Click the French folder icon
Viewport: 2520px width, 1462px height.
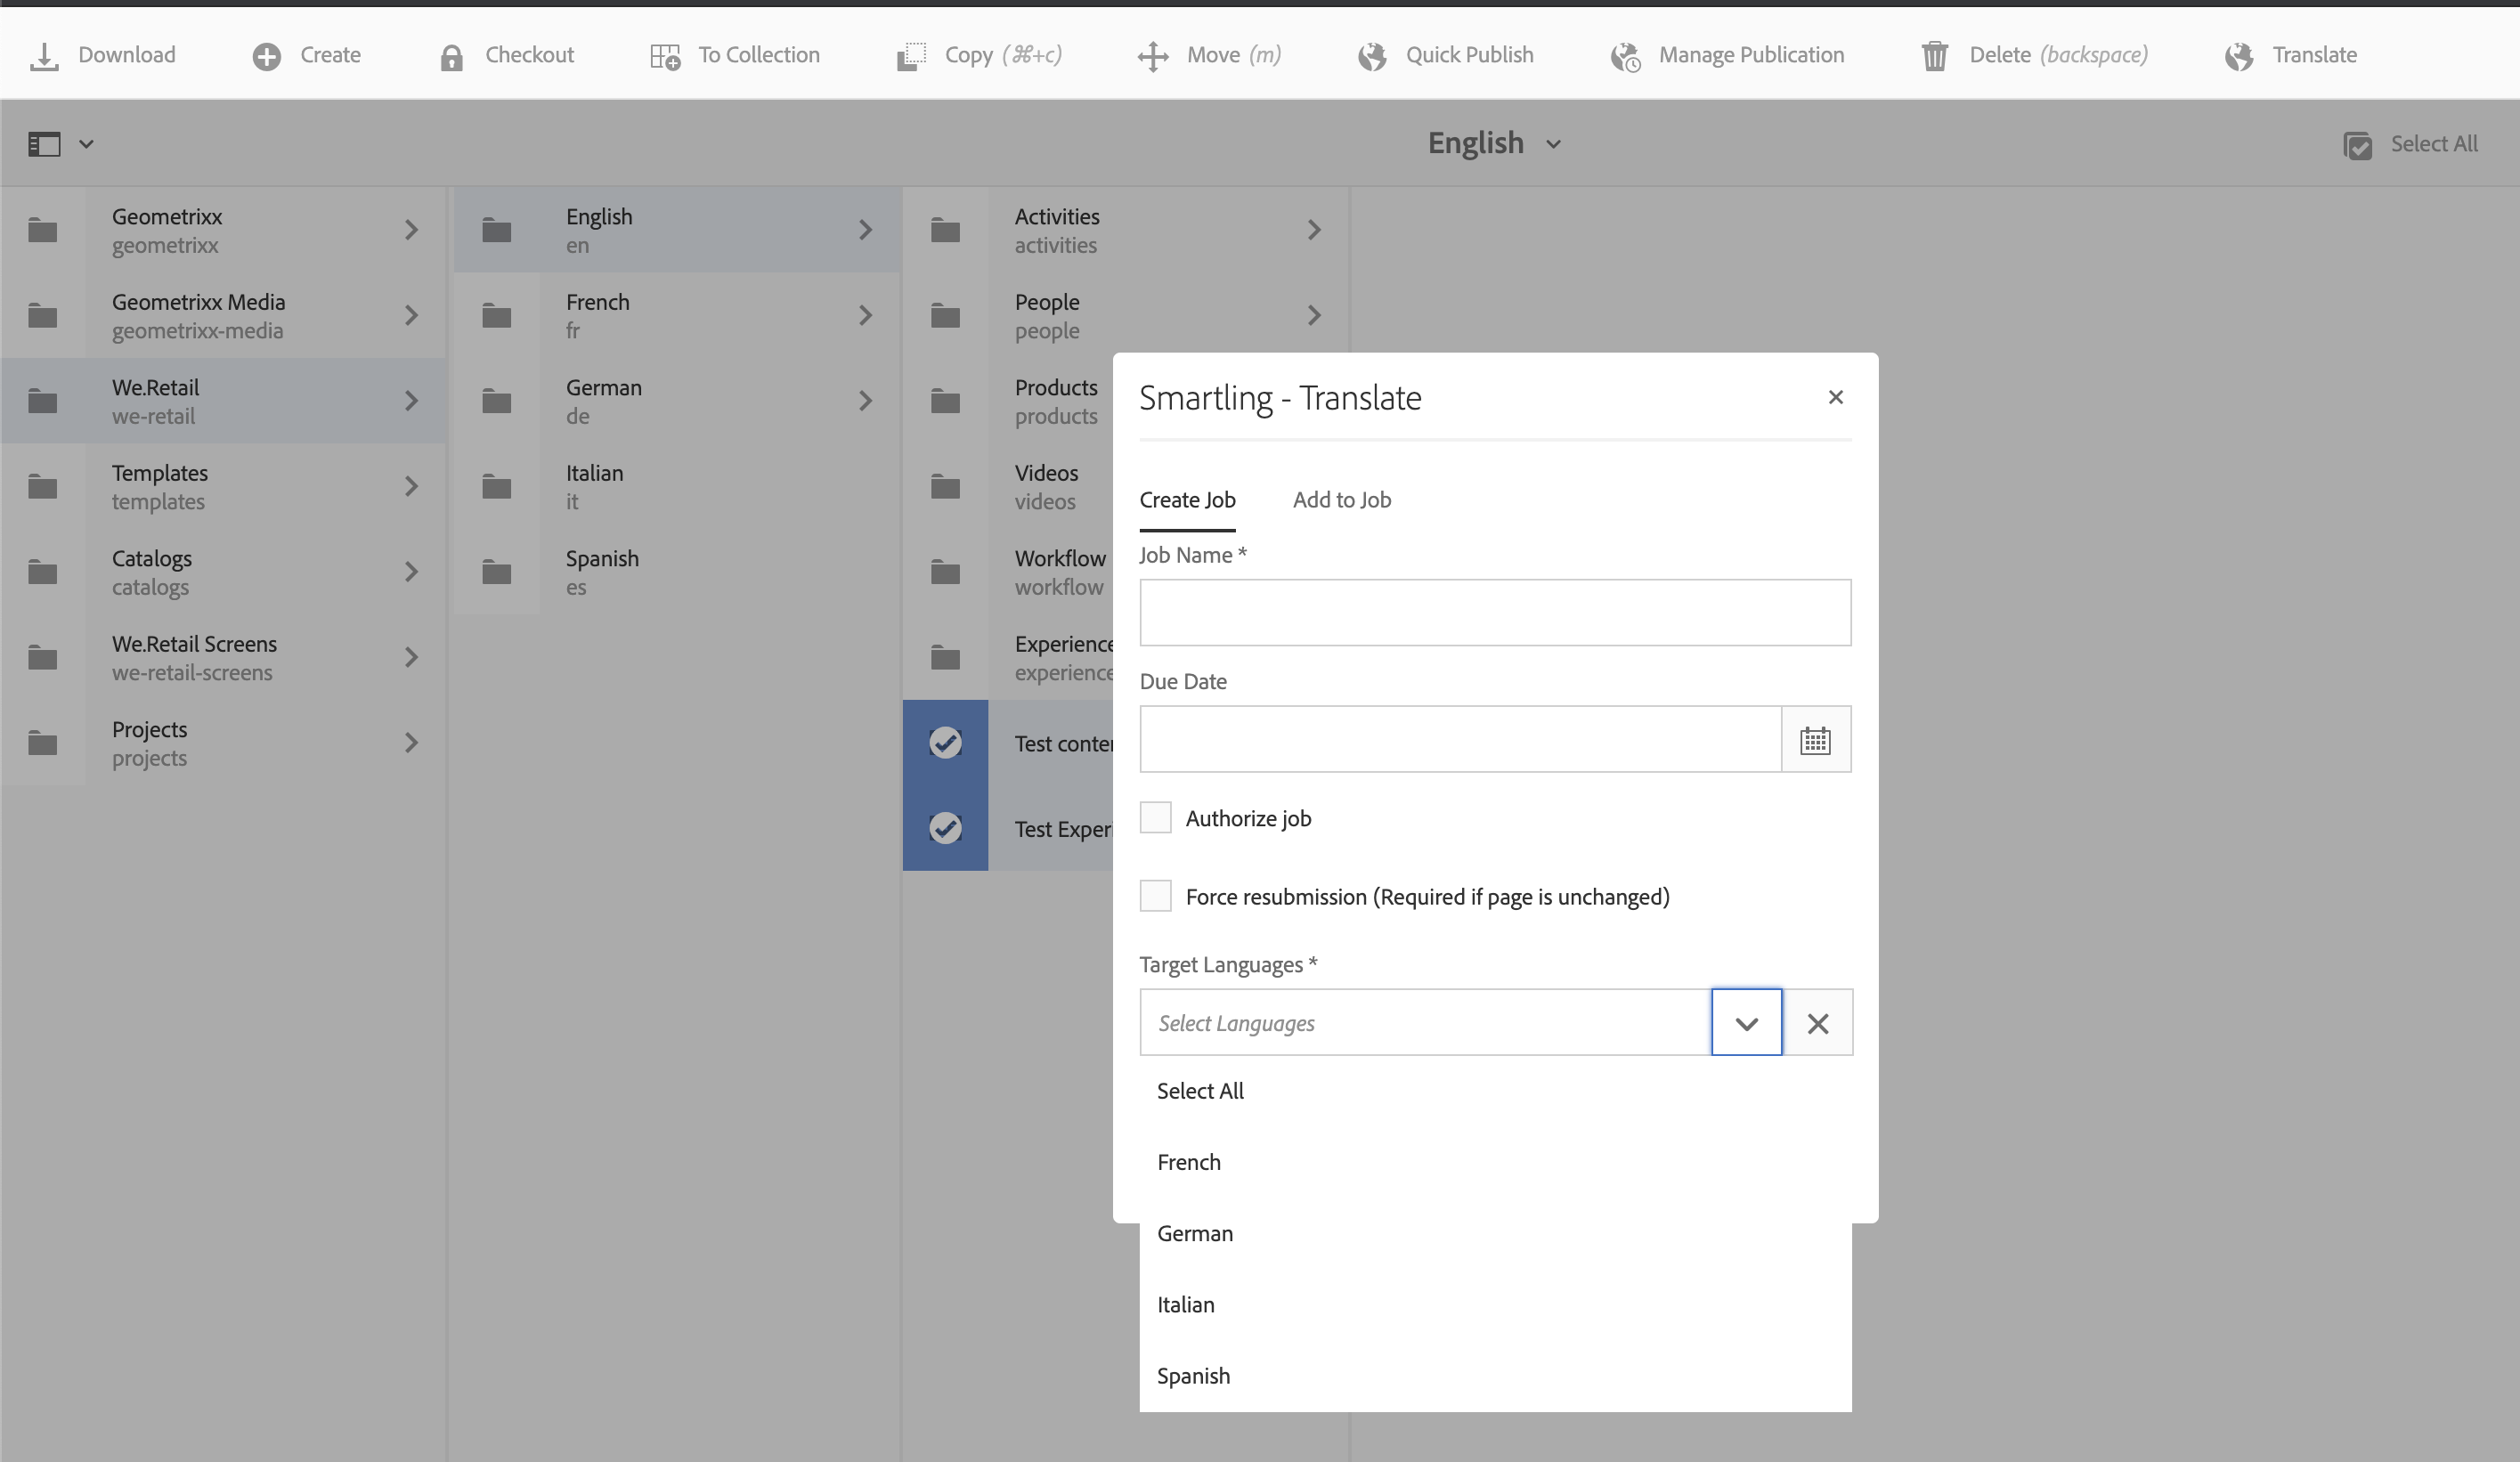(x=496, y=315)
